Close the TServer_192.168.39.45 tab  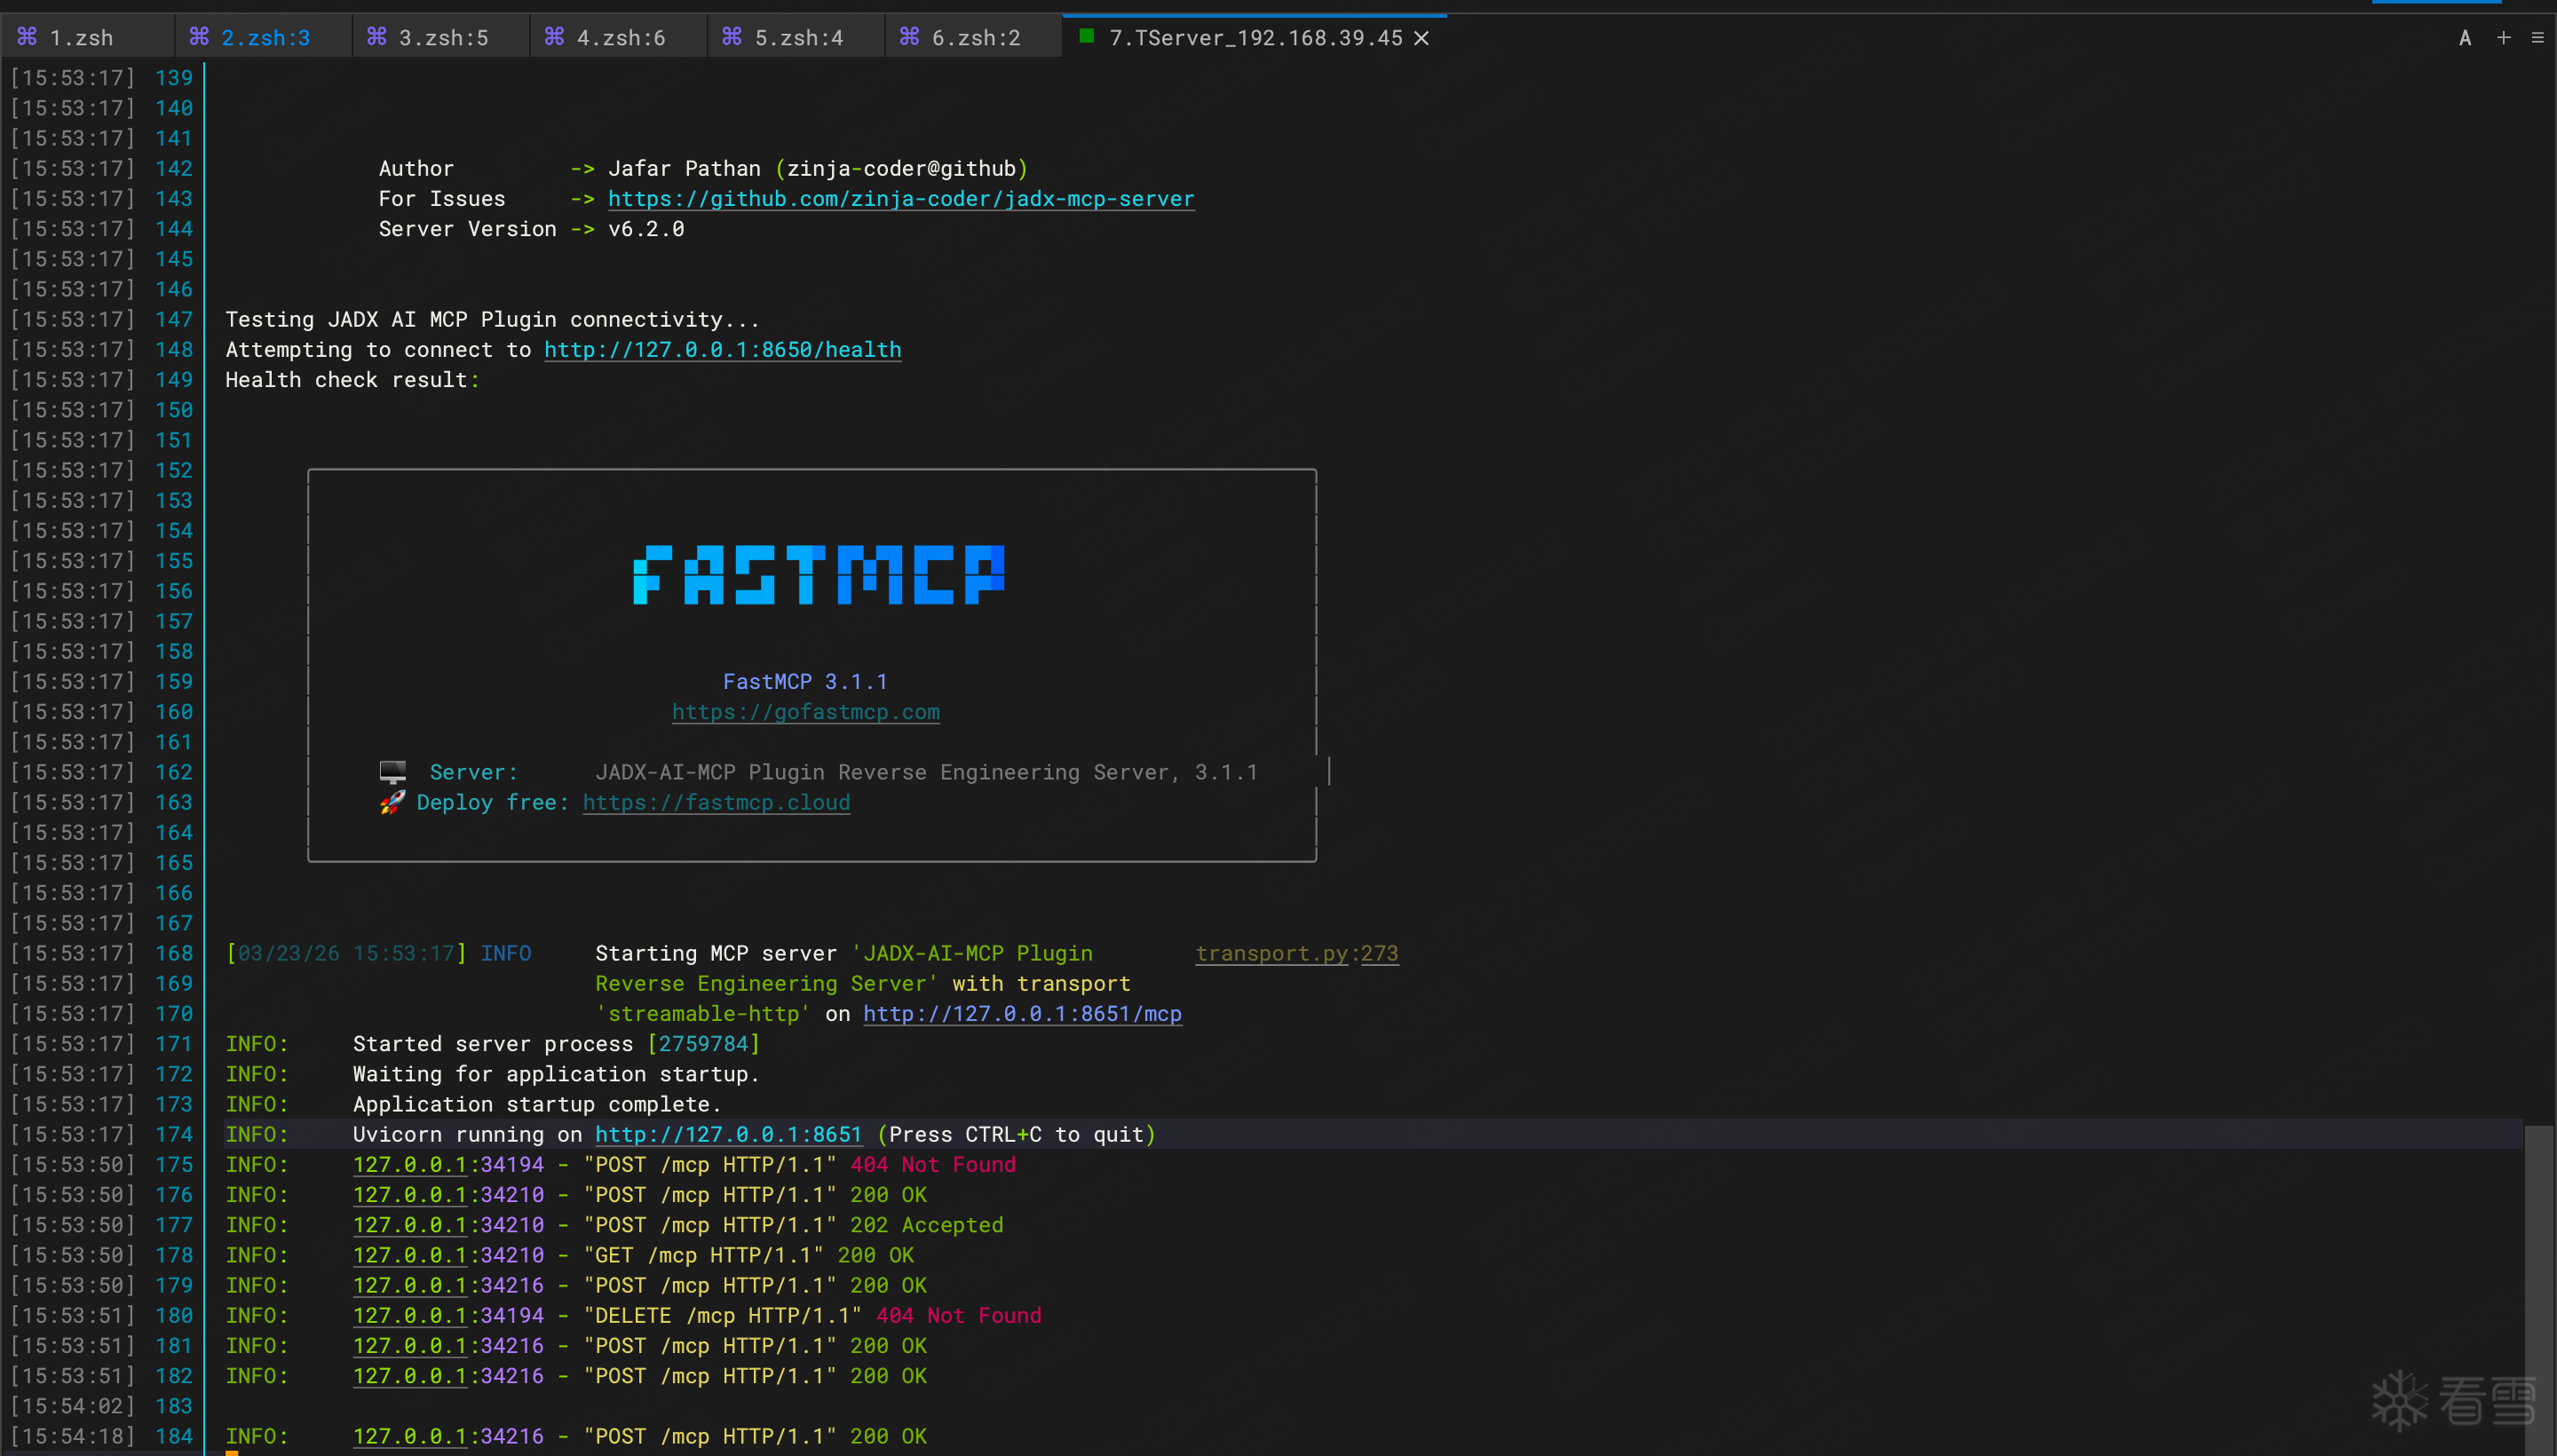pyautogui.click(x=1421, y=38)
